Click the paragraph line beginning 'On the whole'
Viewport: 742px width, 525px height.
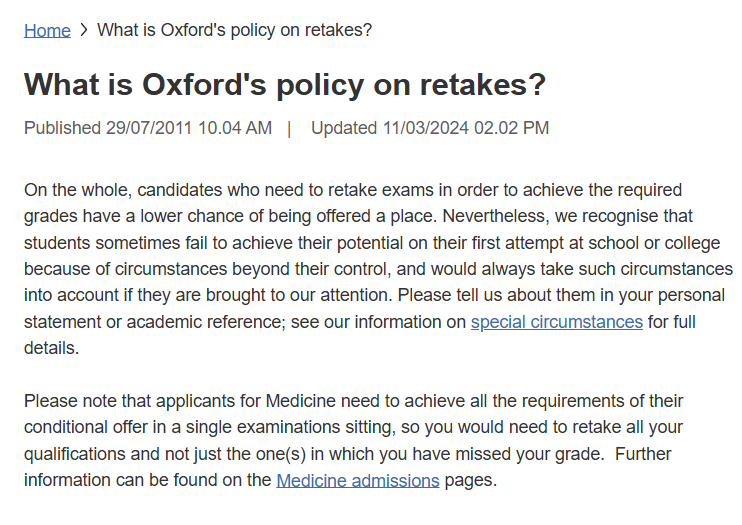(x=353, y=190)
